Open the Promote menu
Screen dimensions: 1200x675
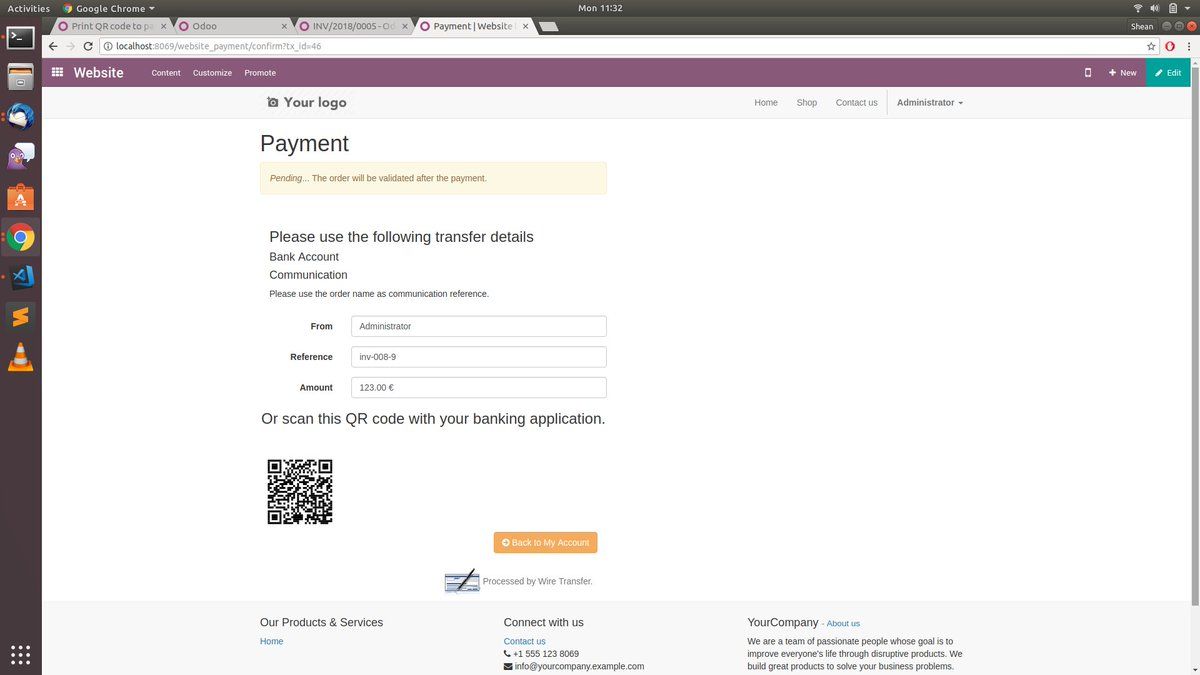[260, 73]
